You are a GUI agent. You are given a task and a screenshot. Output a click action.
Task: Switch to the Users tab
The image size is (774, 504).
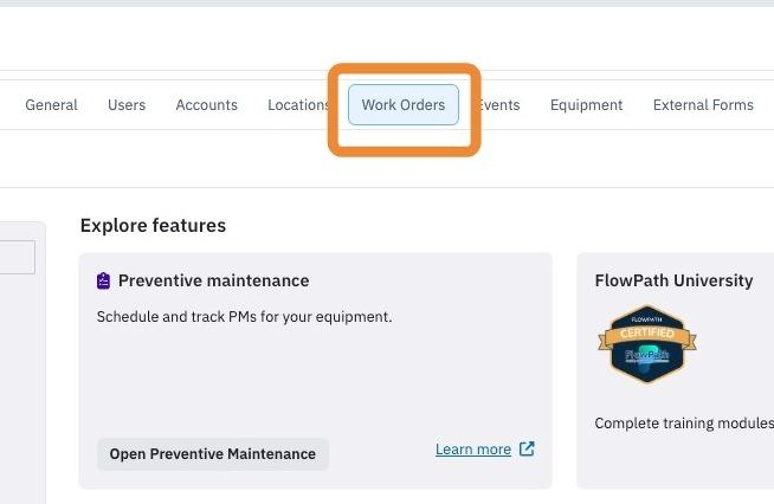127,105
